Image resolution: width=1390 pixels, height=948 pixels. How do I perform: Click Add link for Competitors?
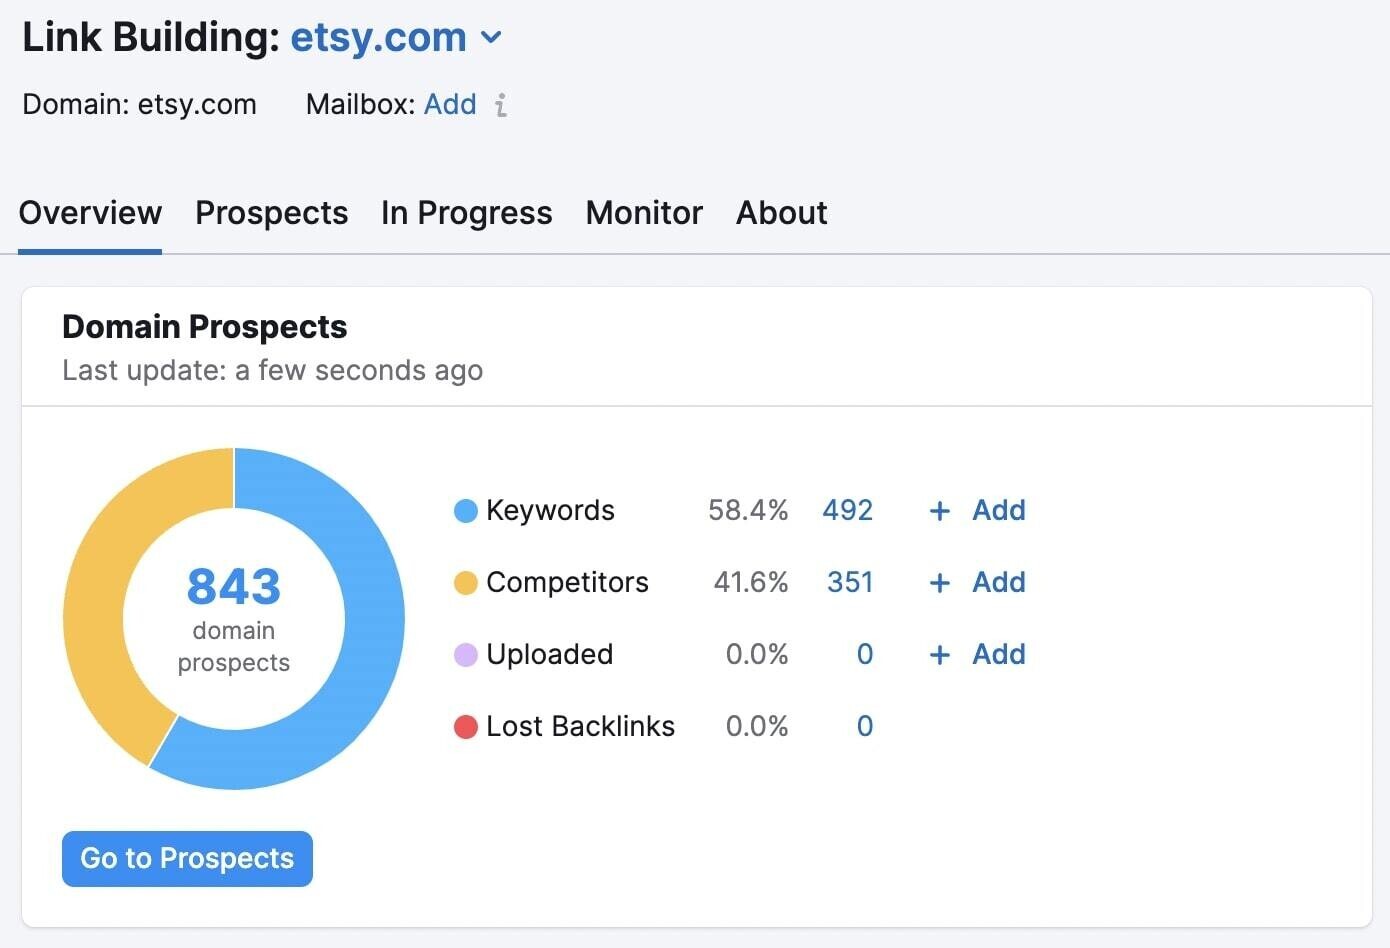pos(999,582)
